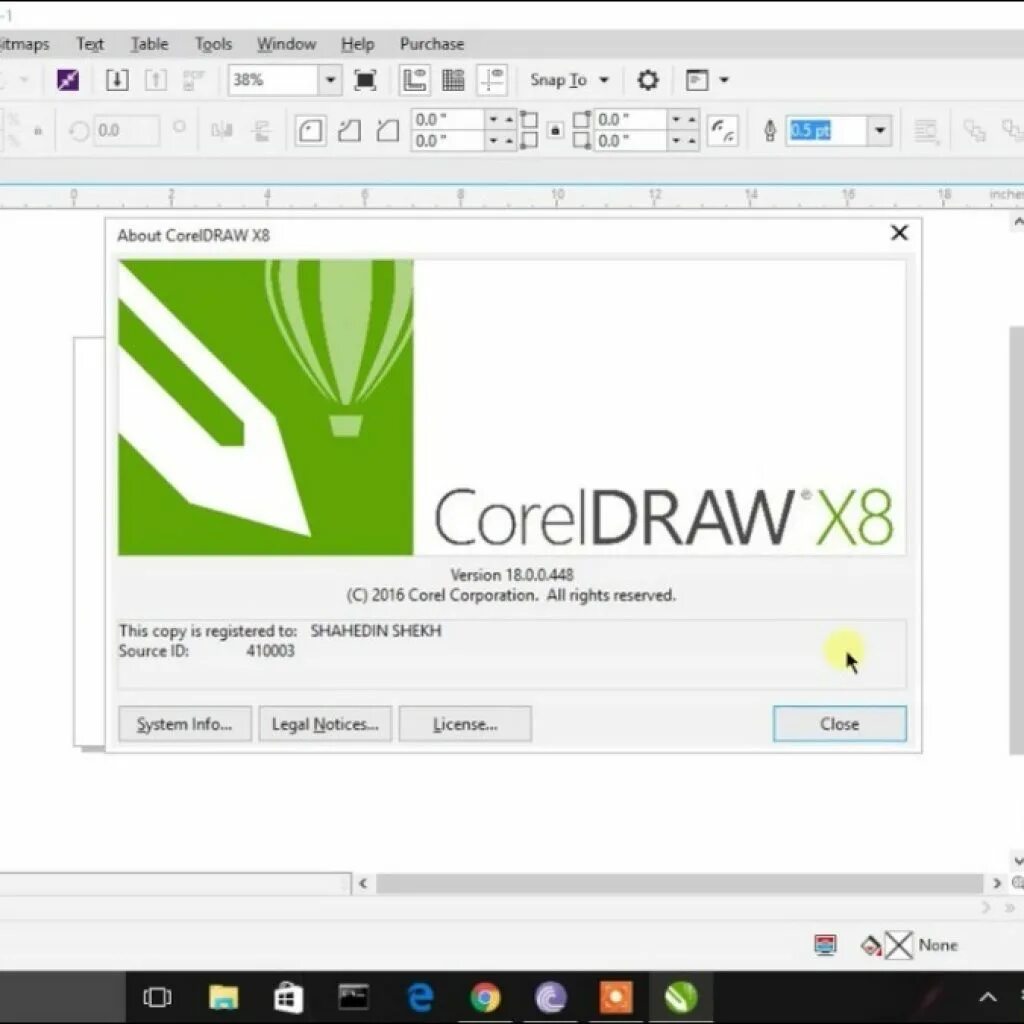Close the About CorelDRAW X8 dialog with X
The height and width of the screenshot is (1024, 1024).
pos(899,233)
